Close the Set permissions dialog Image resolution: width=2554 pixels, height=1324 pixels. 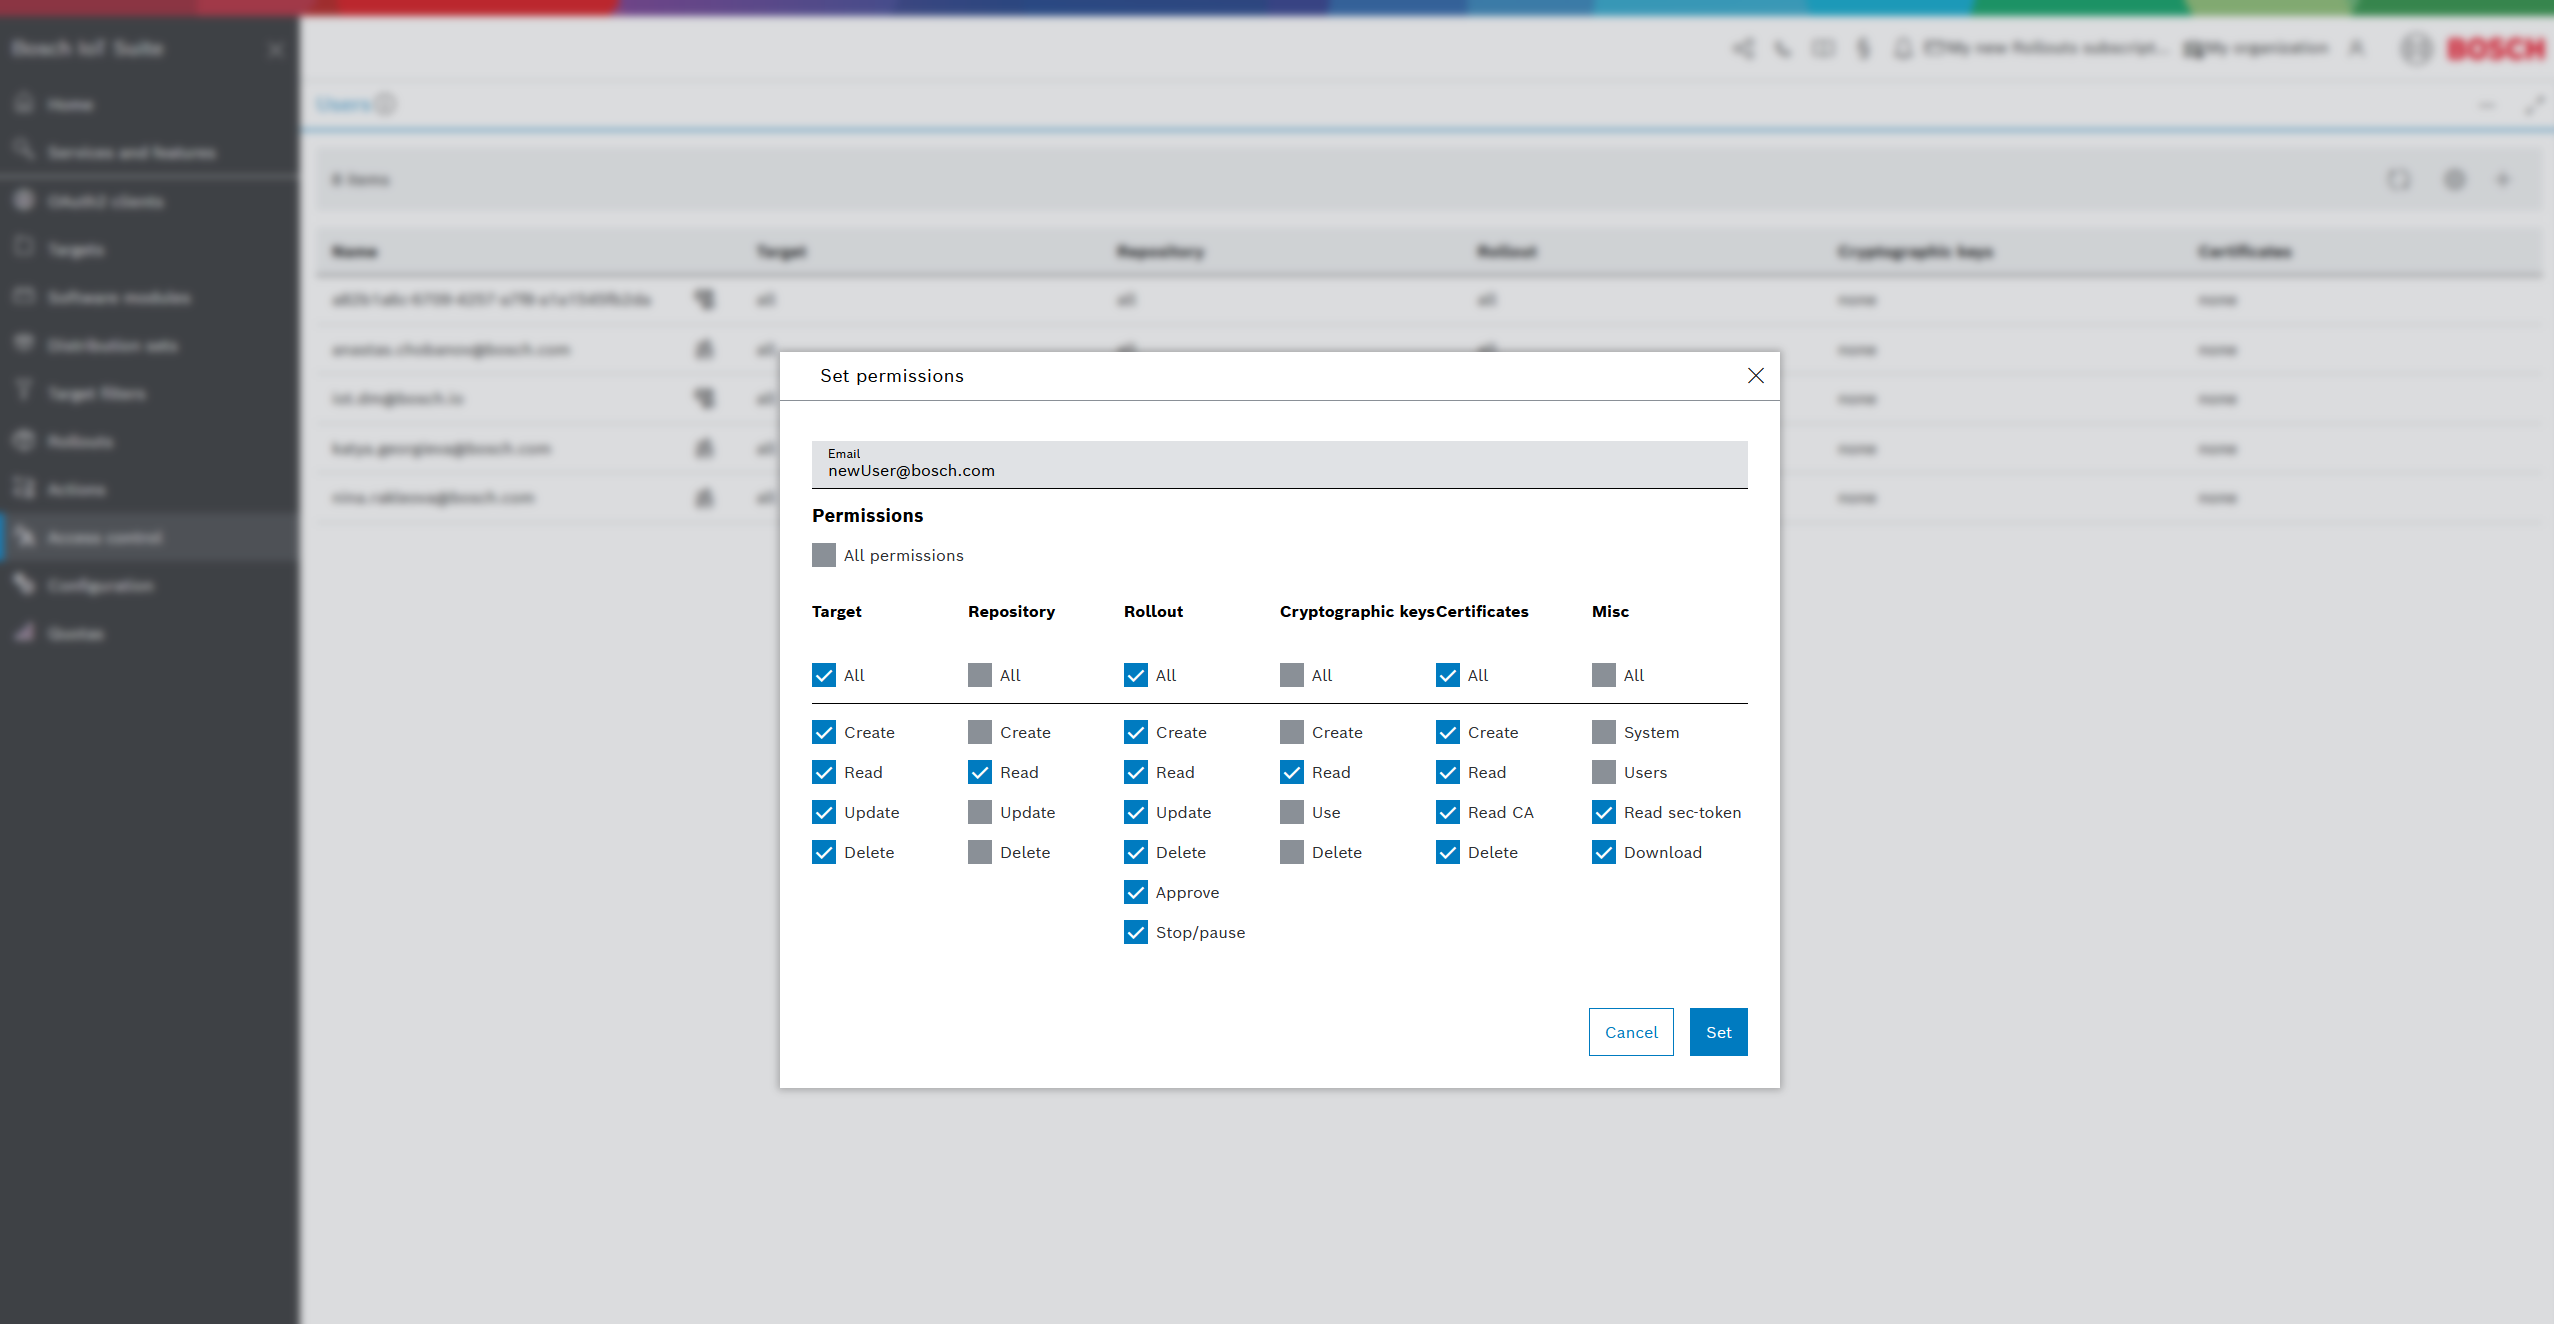tap(1755, 375)
